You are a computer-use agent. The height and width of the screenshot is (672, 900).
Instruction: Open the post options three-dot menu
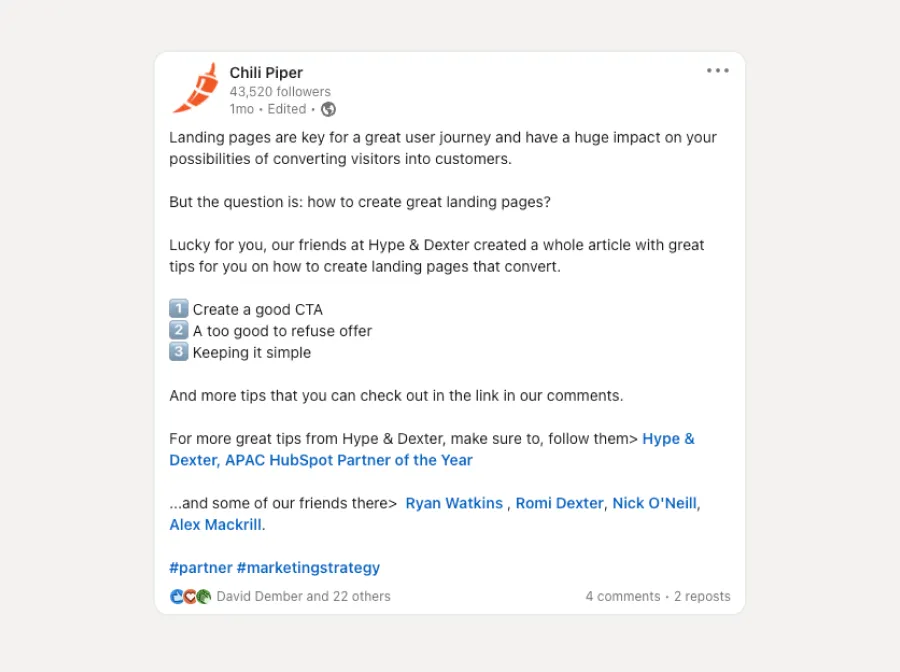click(717, 70)
